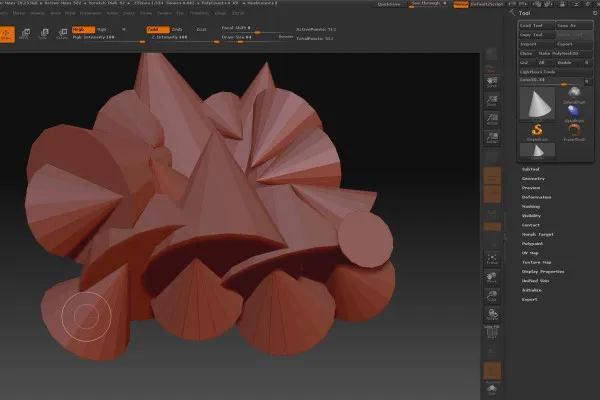Expand the Deformation section
The height and width of the screenshot is (400, 600).
536,197
